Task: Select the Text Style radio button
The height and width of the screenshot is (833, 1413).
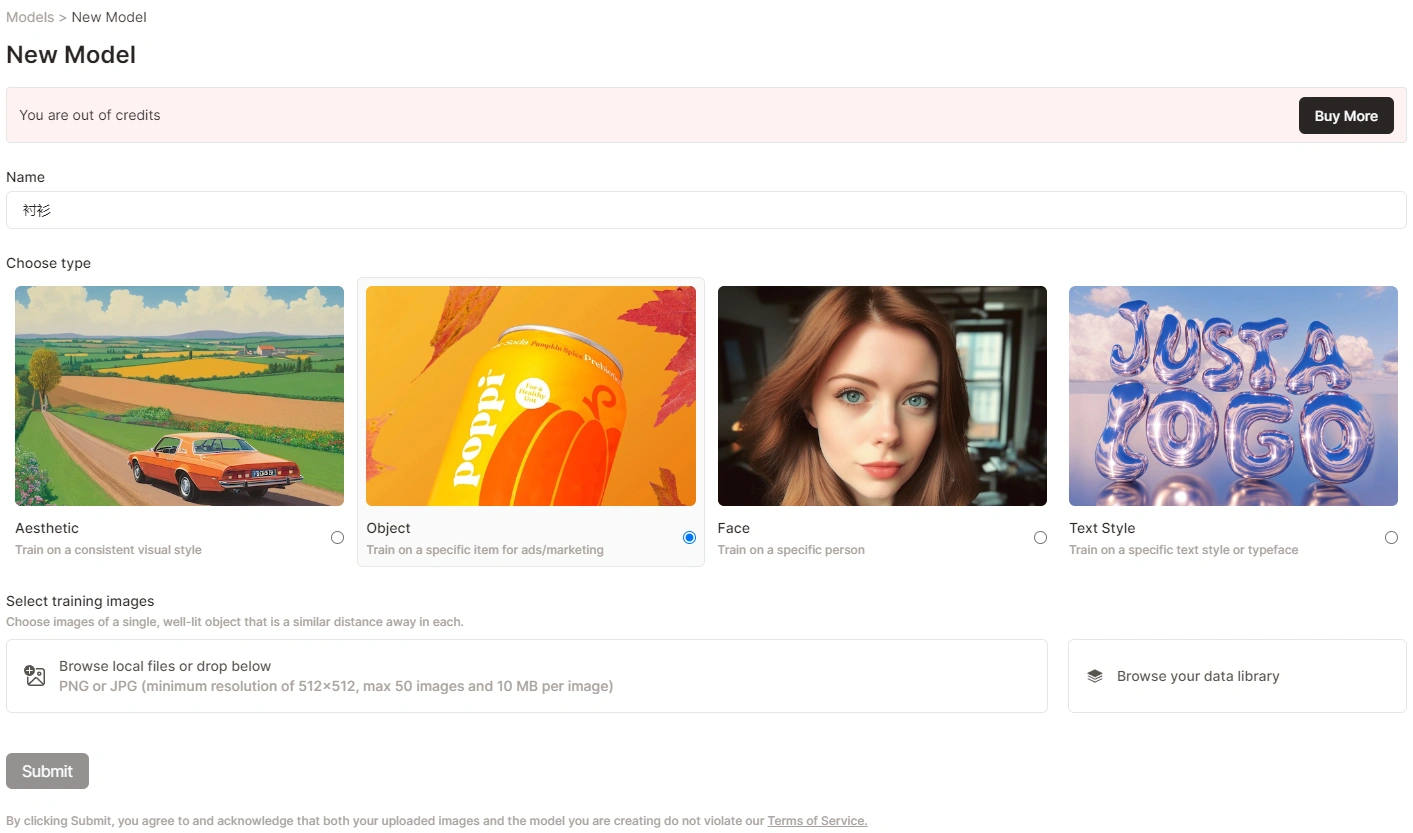Action: click(1391, 538)
